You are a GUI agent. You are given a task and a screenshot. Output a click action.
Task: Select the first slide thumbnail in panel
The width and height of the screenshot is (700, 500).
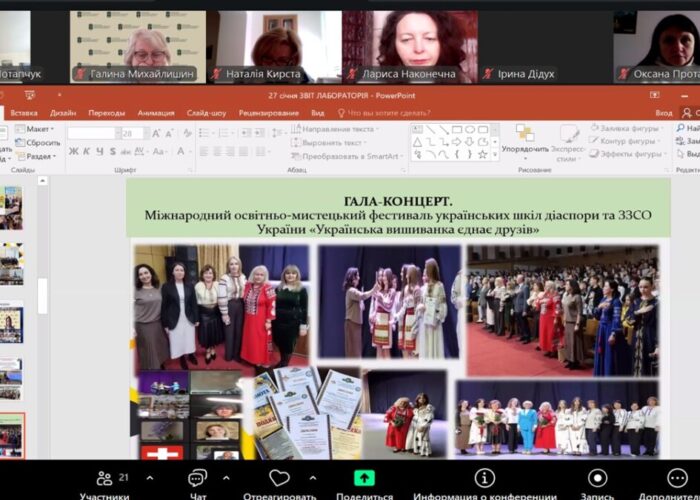click(x=11, y=206)
